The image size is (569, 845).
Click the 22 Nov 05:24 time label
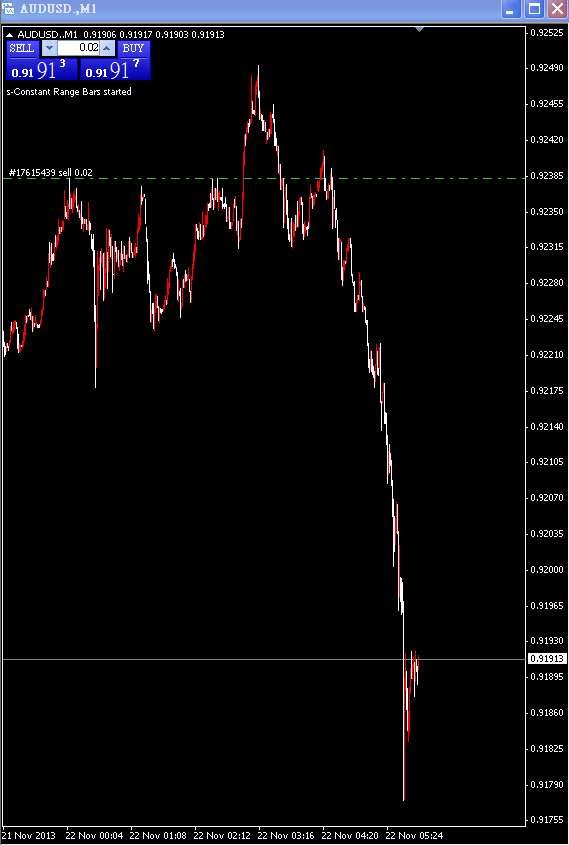click(x=414, y=836)
